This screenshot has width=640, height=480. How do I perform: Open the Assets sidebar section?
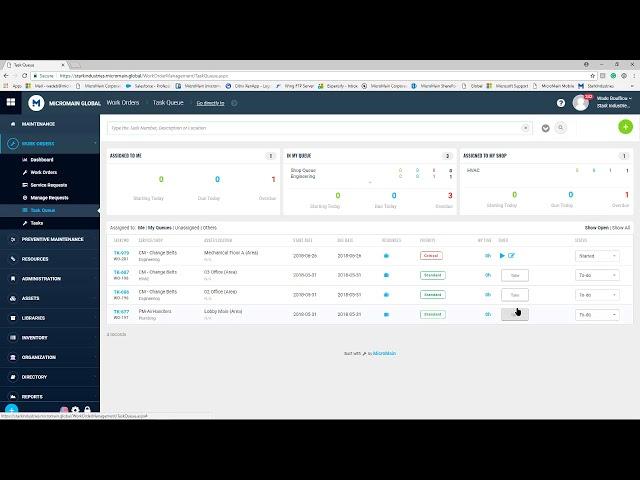(49, 298)
